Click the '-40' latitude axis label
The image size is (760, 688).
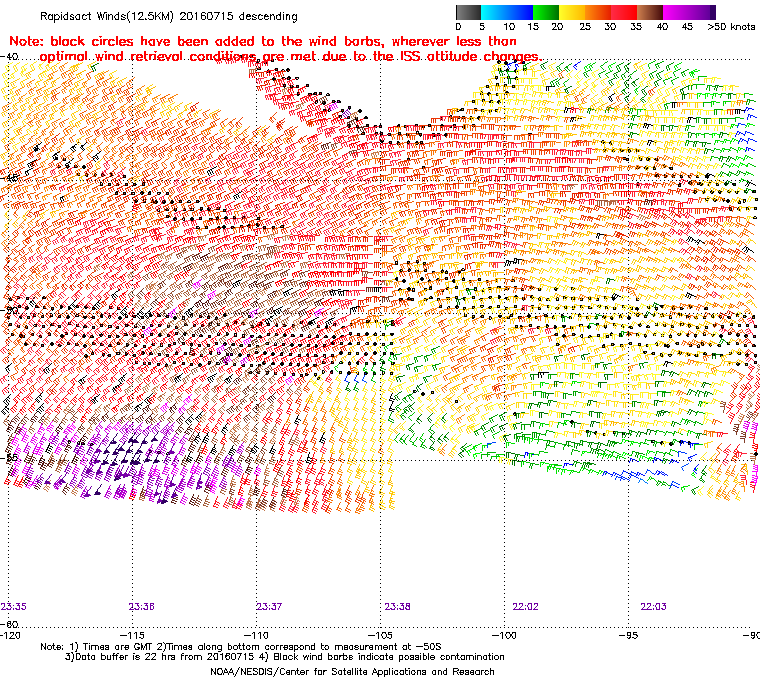tap(10, 57)
